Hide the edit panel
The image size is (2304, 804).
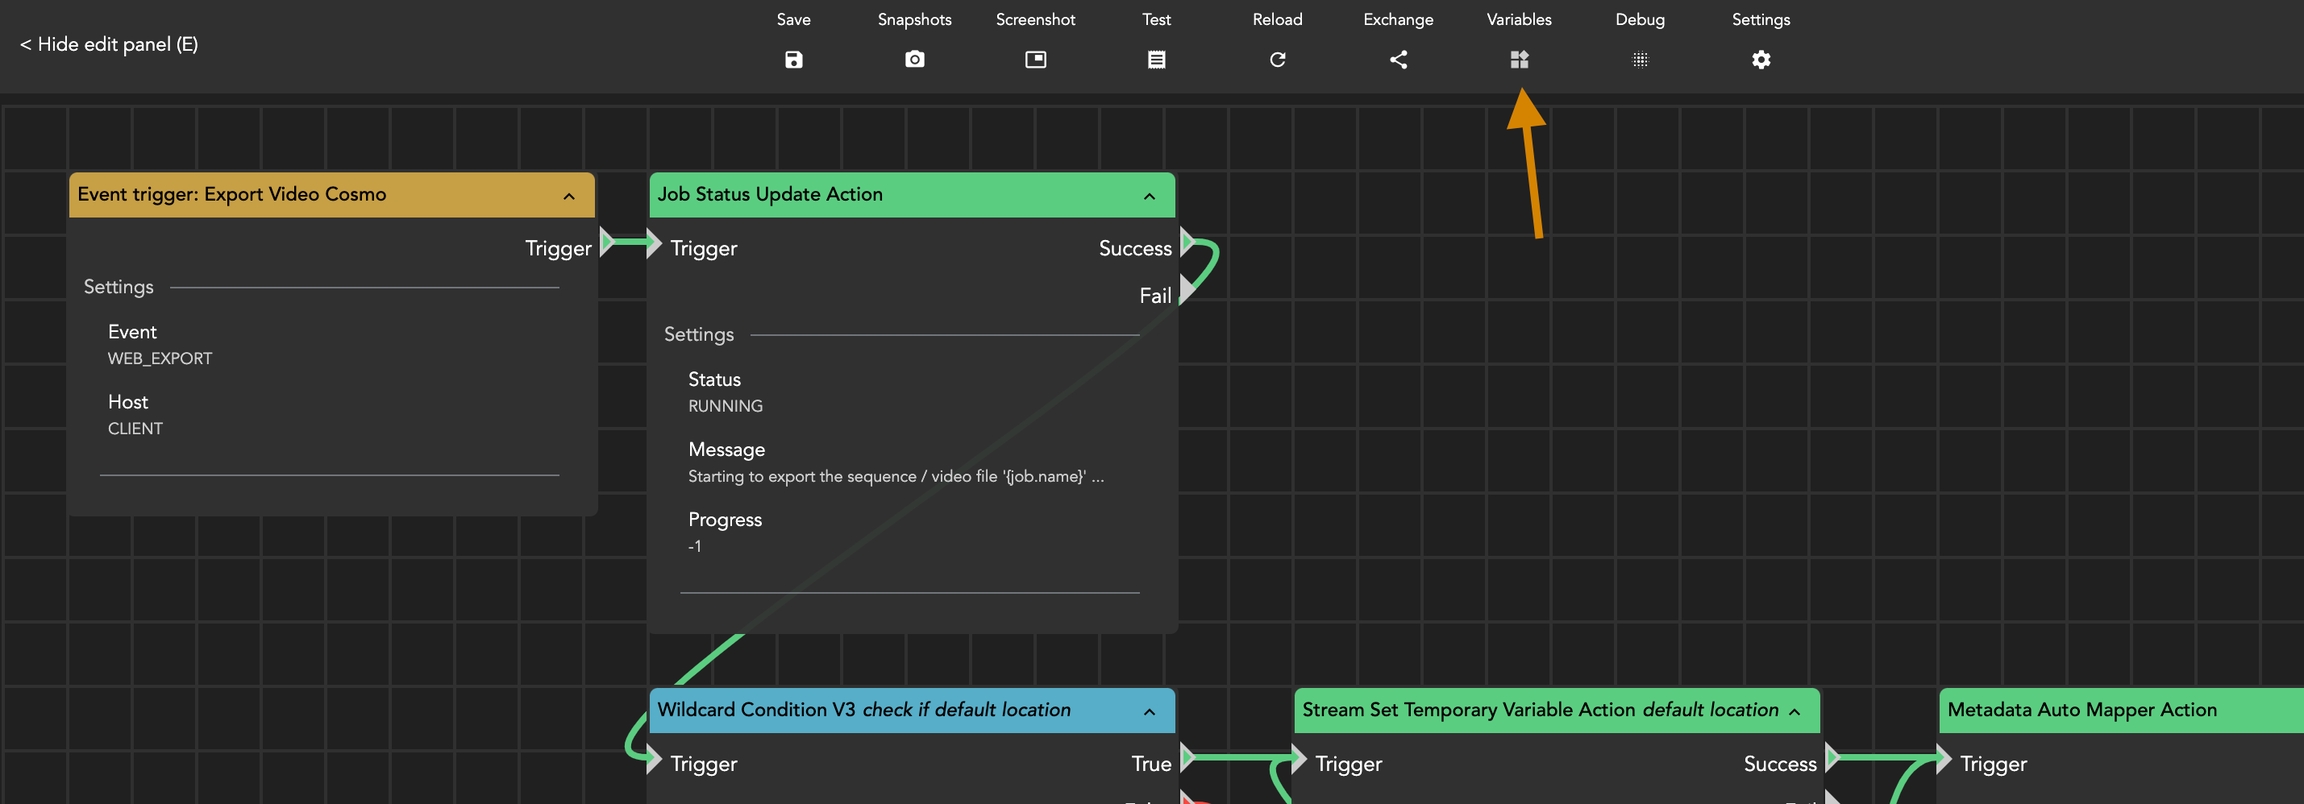109,45
